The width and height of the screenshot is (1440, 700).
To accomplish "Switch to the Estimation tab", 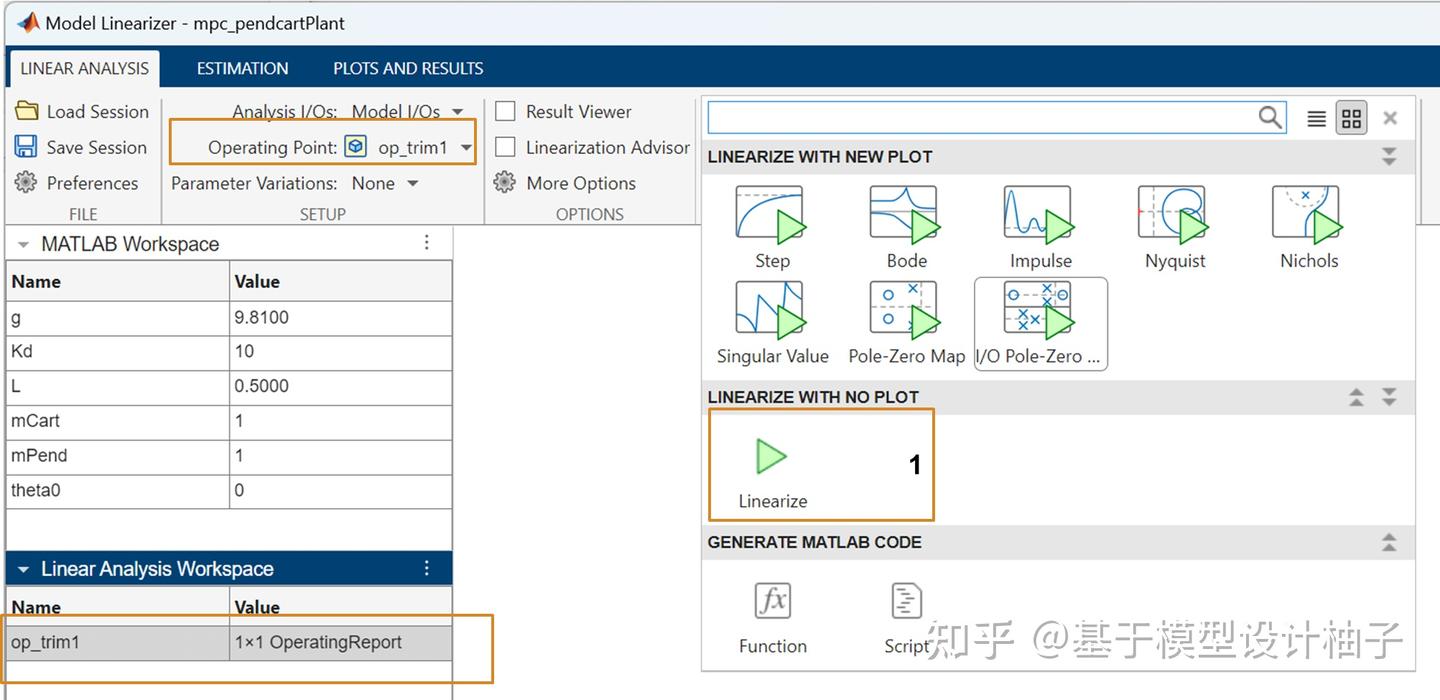I will tap(241, 67).
